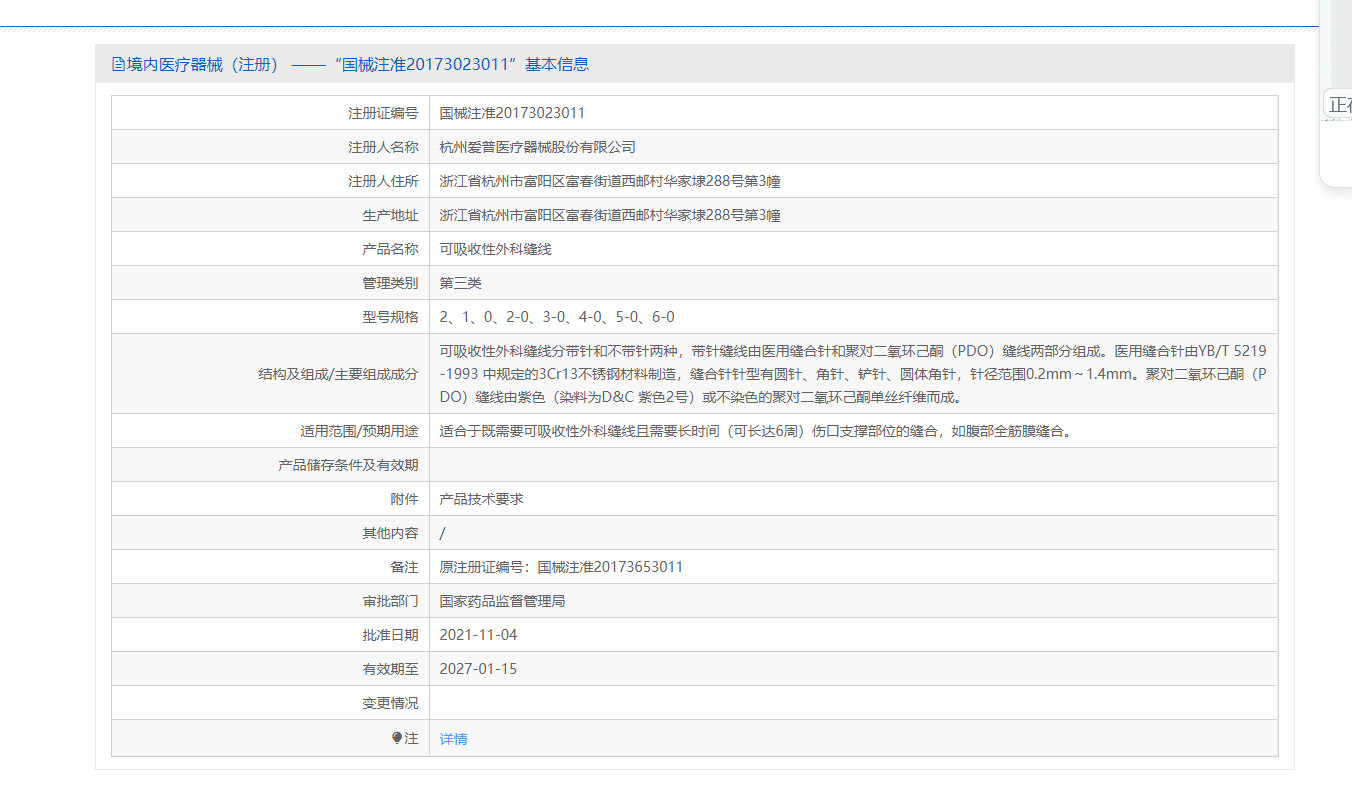Click the intended-use text about 腹部全筋膜缝合
The height and width of the screenshot is (786, 1352).
click(x=756, y=431)
